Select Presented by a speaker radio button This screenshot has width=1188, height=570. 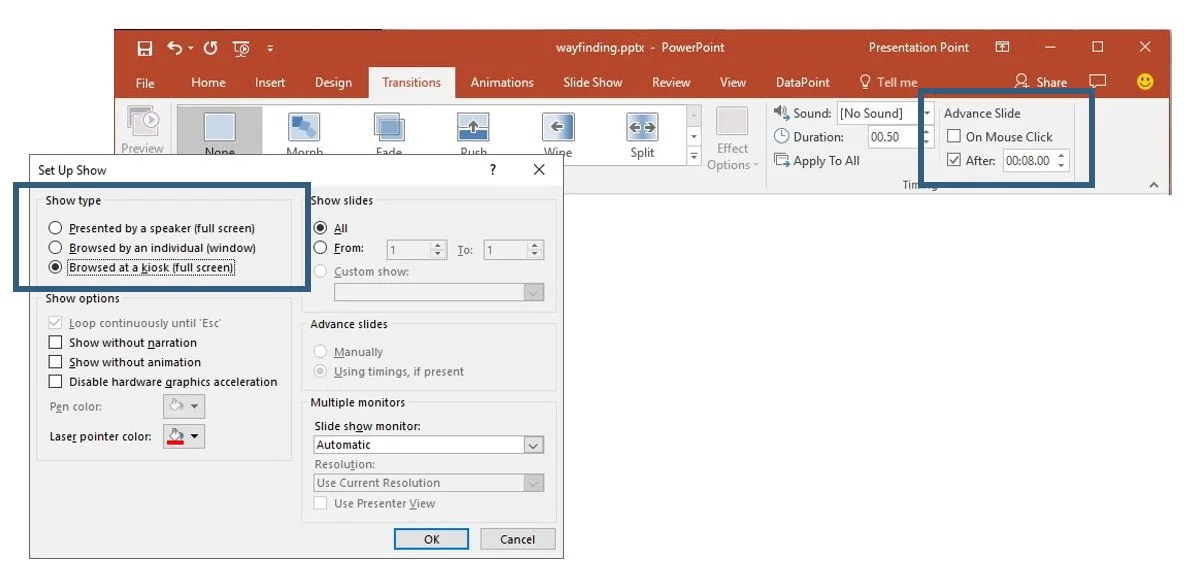coord(55,227)
